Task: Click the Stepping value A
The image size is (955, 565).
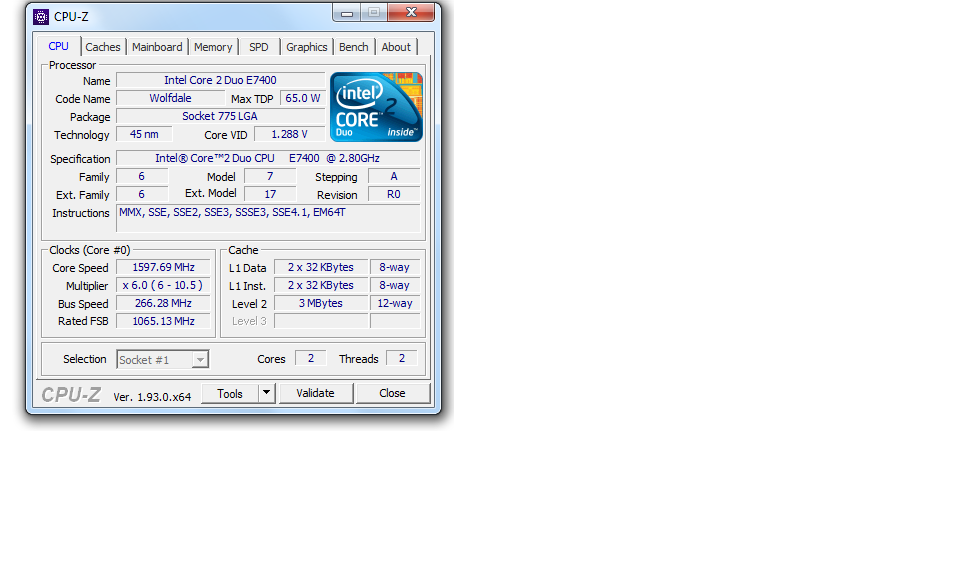Action: tap(394, 177)
